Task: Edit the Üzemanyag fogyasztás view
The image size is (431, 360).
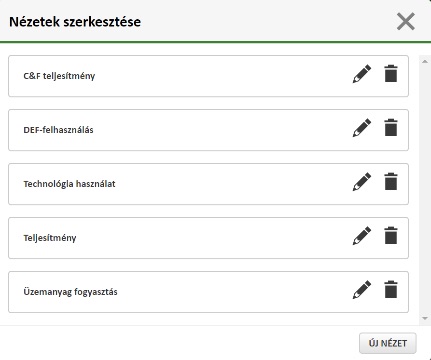Action: click(362, 290)
